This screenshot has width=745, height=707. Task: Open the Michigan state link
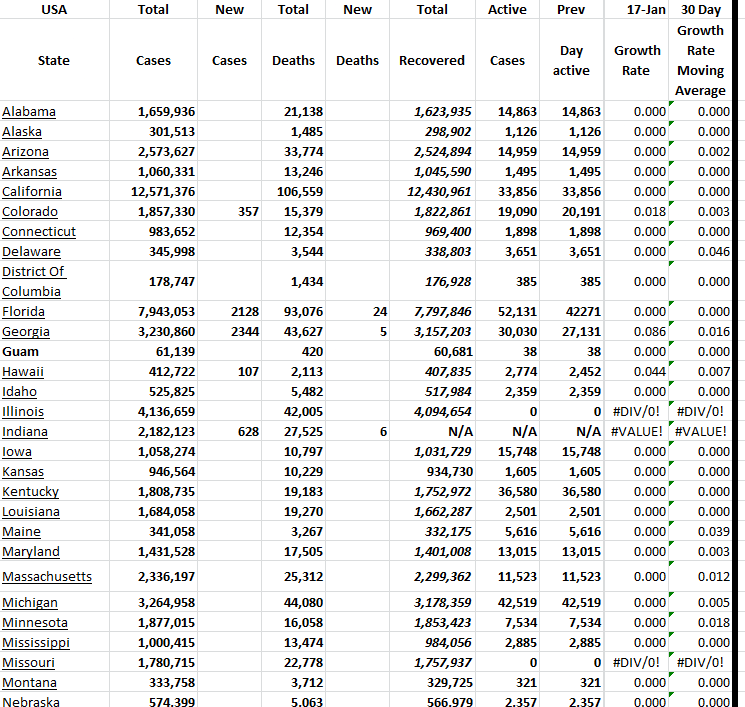pyautogui.click(x=30, y=602)
